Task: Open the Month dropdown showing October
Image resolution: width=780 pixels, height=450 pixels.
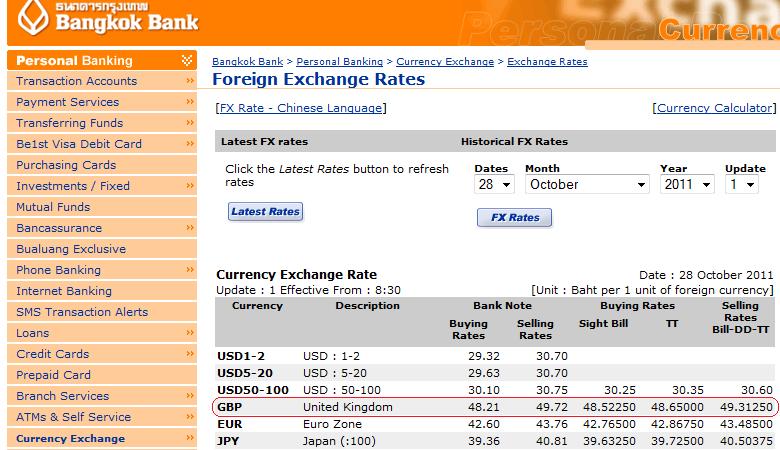Action: coord(587,184)
